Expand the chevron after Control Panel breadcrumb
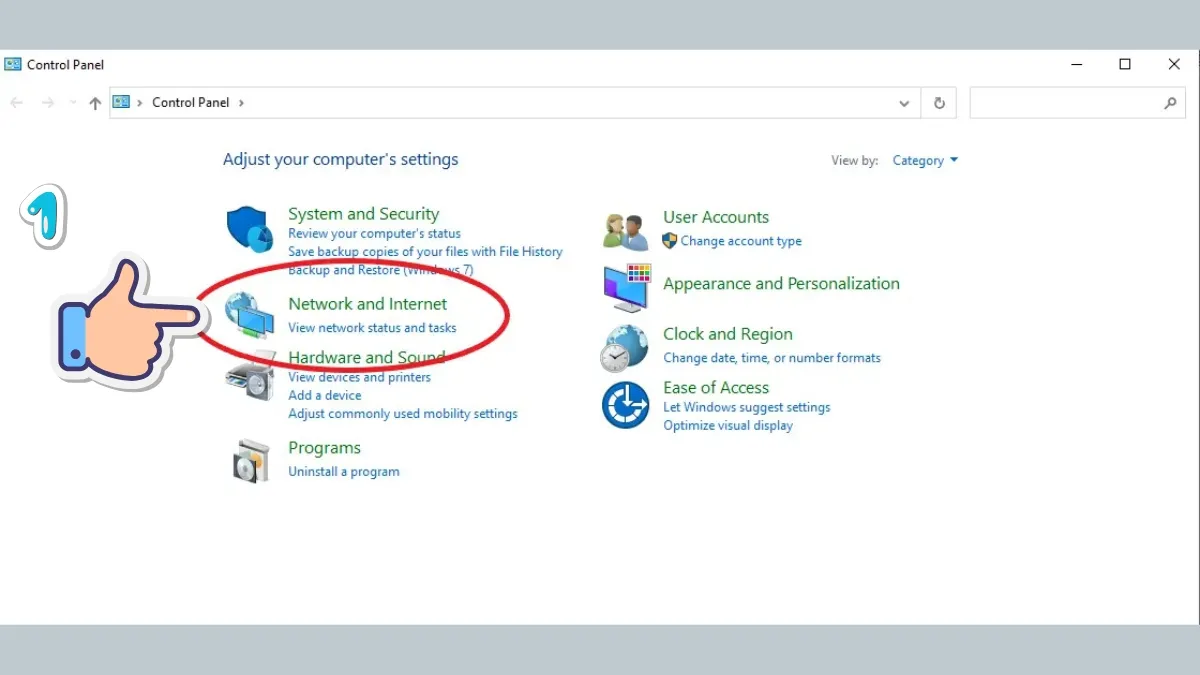Screen dimensions: 1200x675 [241, 103]
